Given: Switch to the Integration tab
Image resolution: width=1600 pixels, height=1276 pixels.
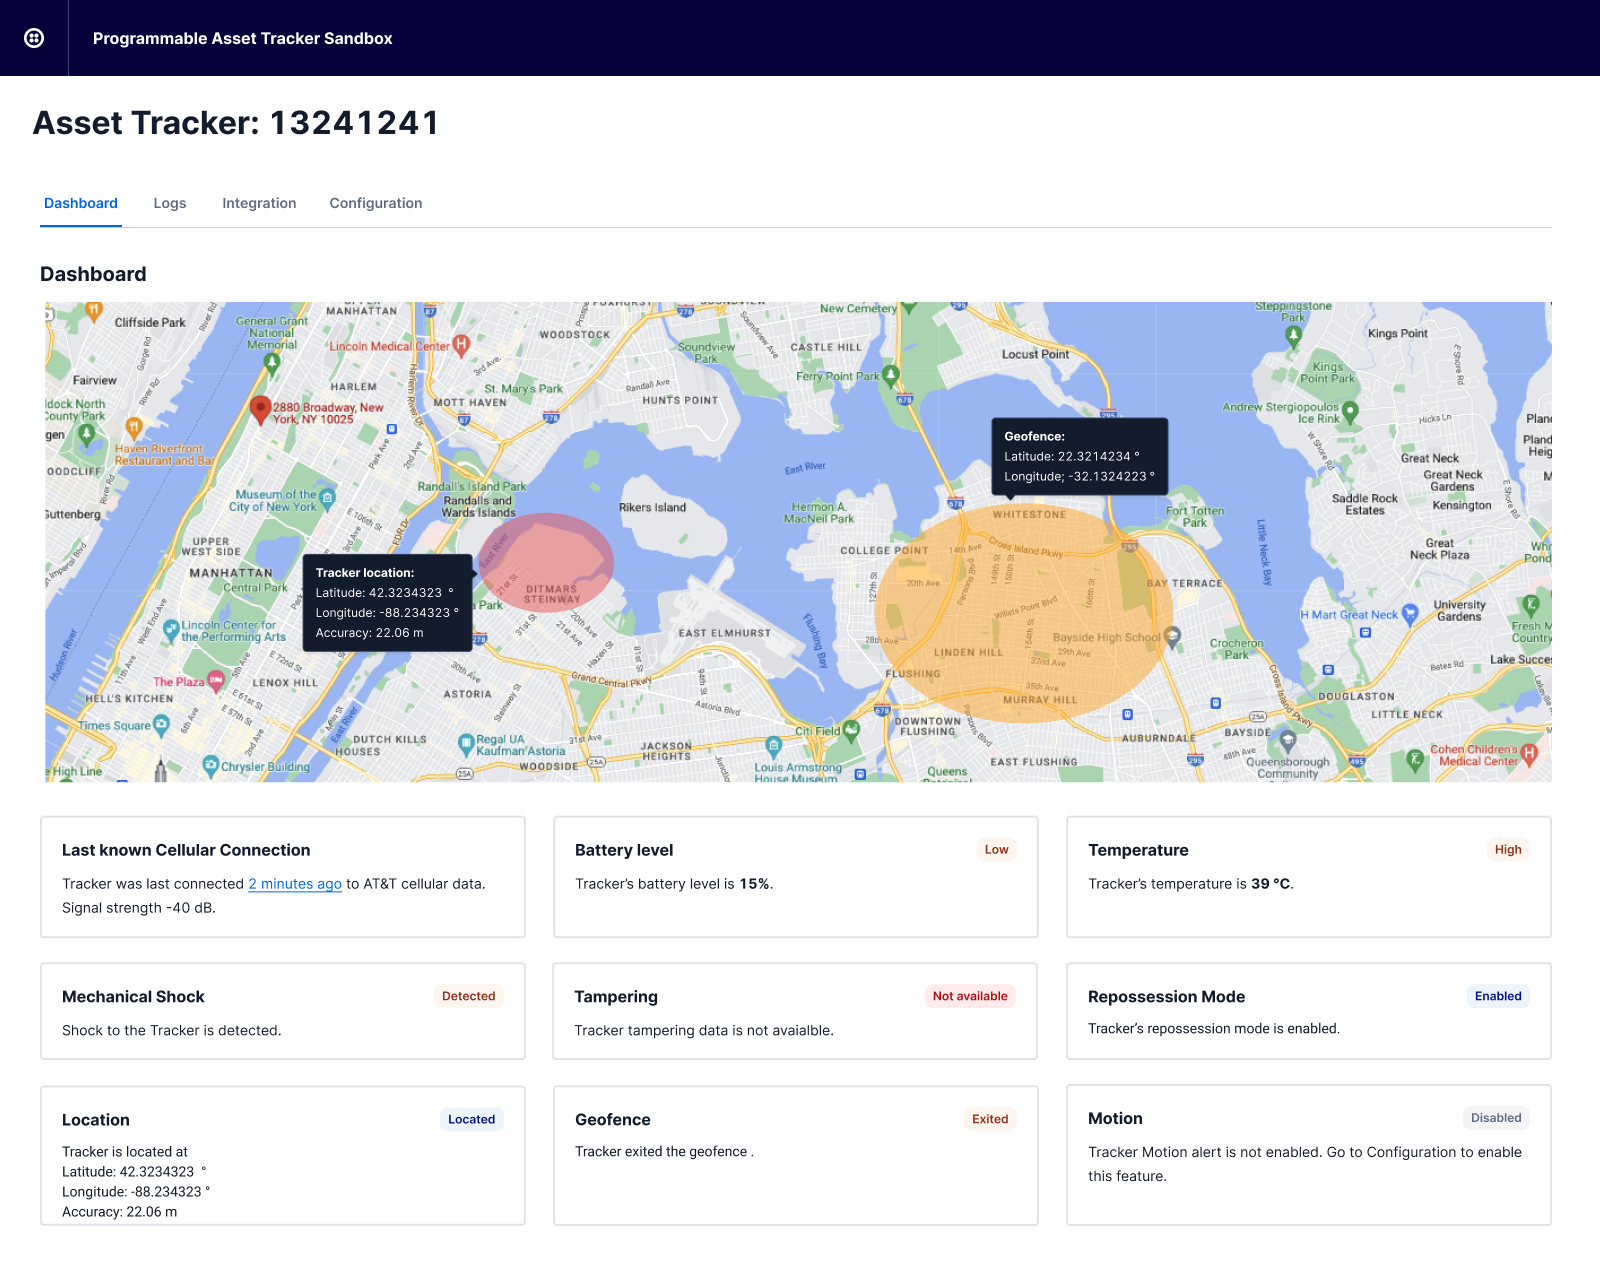Looking at the screenshot, I should click(259, 203).
